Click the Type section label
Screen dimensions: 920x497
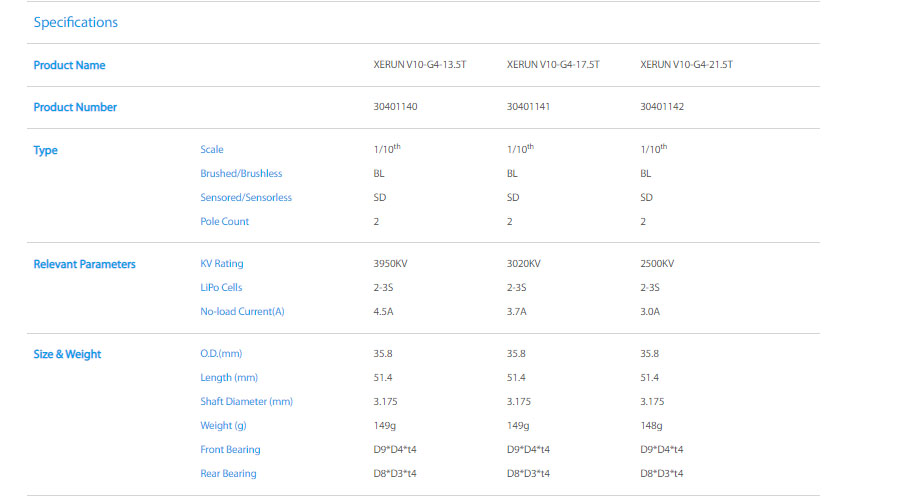[x=45, y=151]
